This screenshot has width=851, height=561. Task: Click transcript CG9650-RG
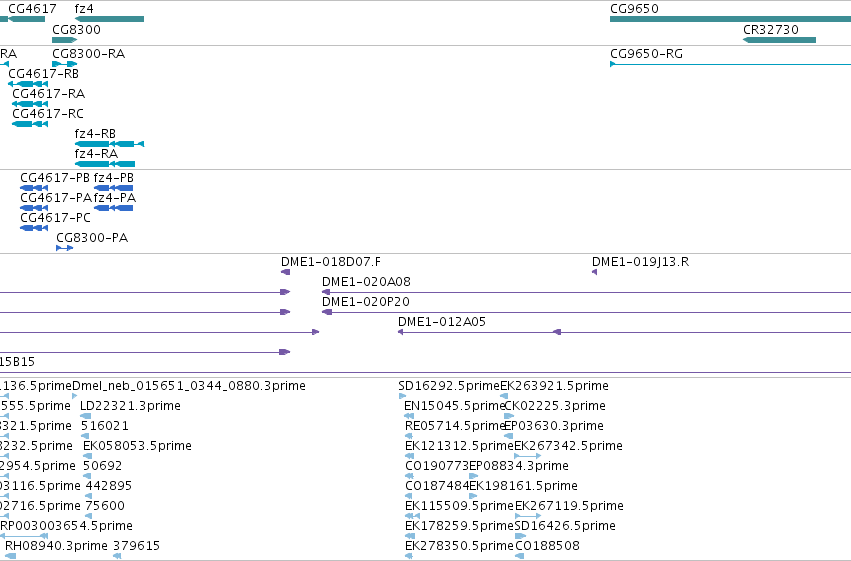pos(731,64)
